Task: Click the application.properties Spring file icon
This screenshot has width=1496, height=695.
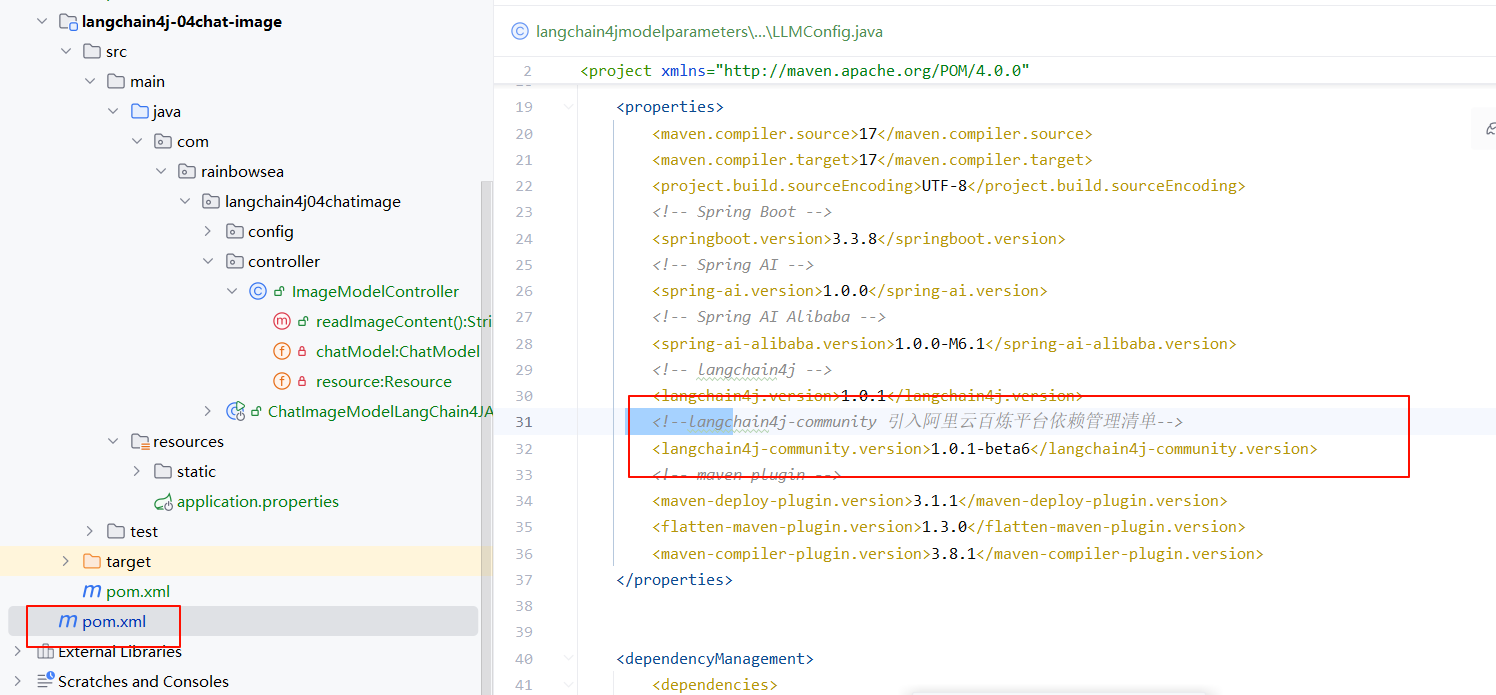Action: (x=163, y=502)
